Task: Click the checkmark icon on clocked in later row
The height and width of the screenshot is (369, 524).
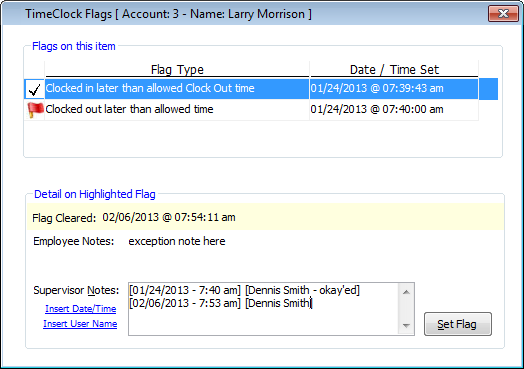Action: pyautogui.click(x=34, y=89)
